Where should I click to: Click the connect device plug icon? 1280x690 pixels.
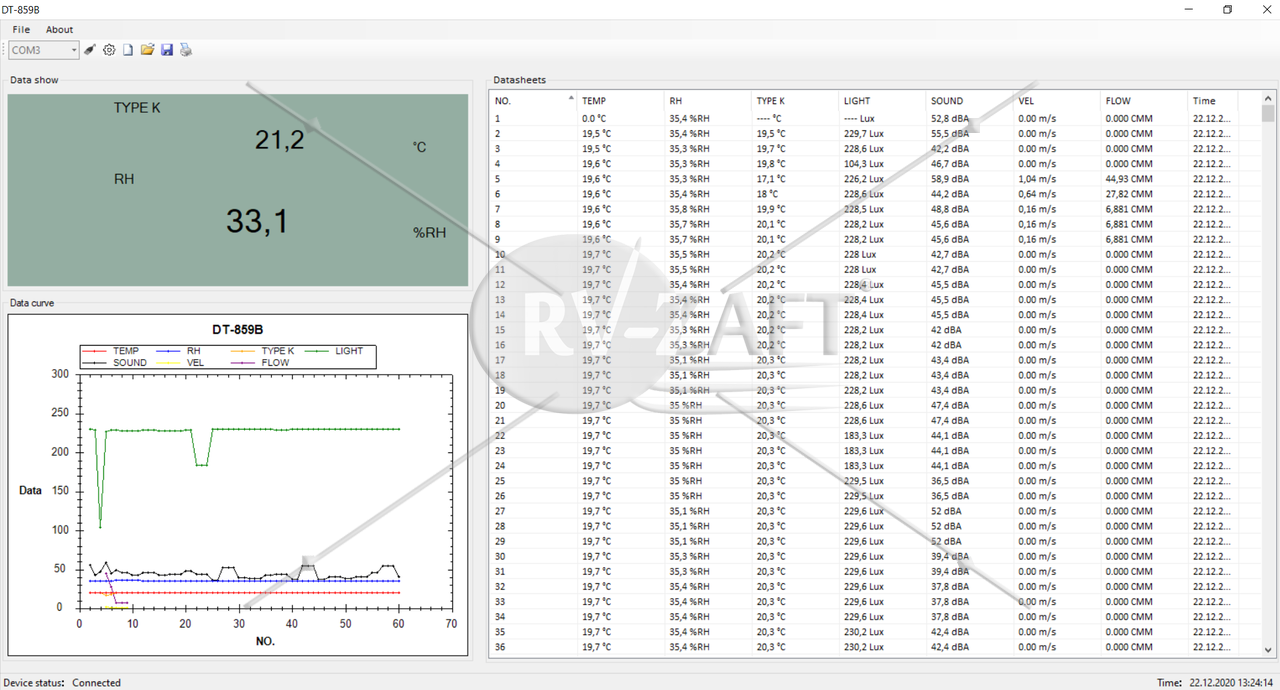[90, 50]
